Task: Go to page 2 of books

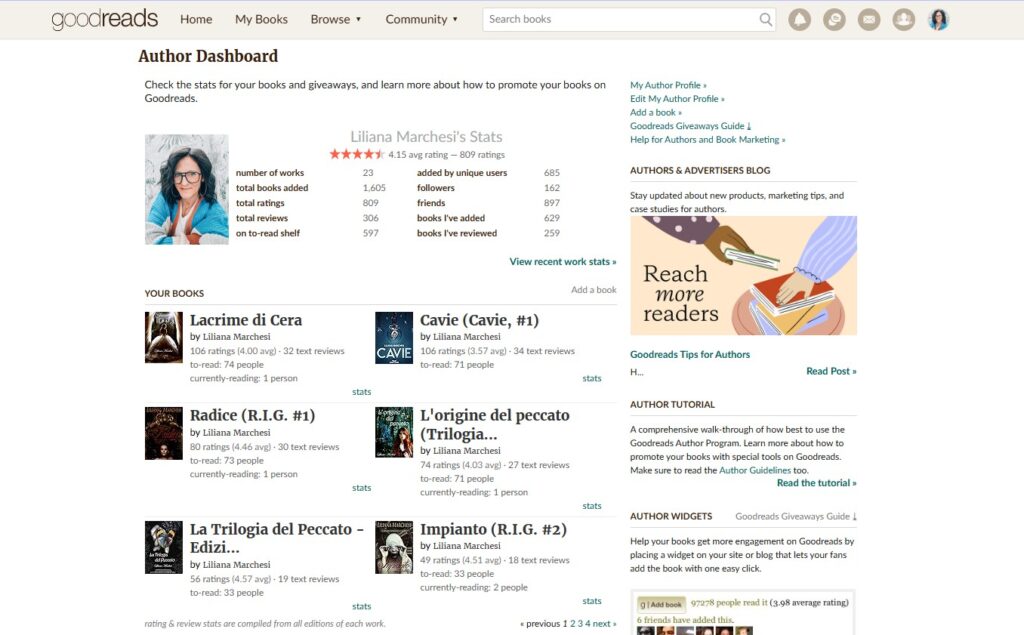Action: click(x=573, y=623)
